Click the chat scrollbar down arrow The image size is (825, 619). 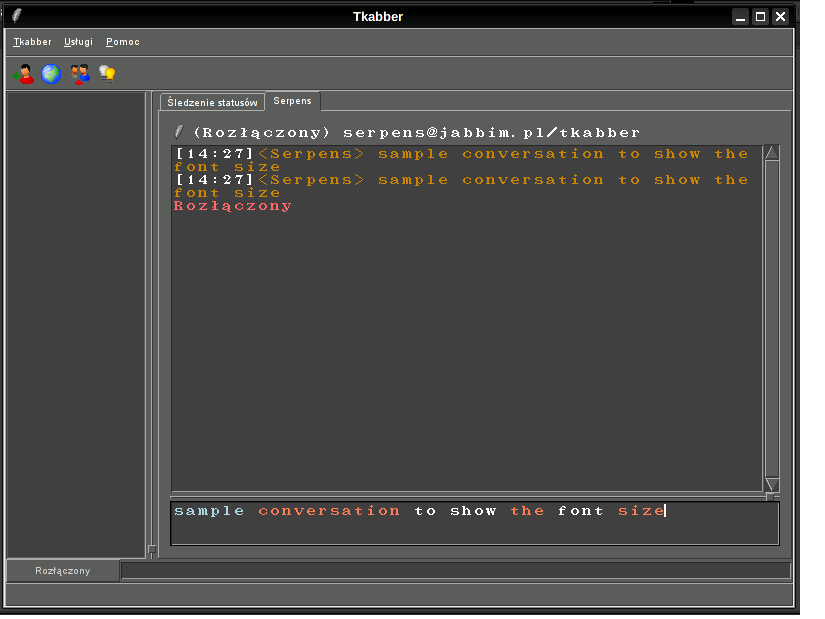point(771,484)
